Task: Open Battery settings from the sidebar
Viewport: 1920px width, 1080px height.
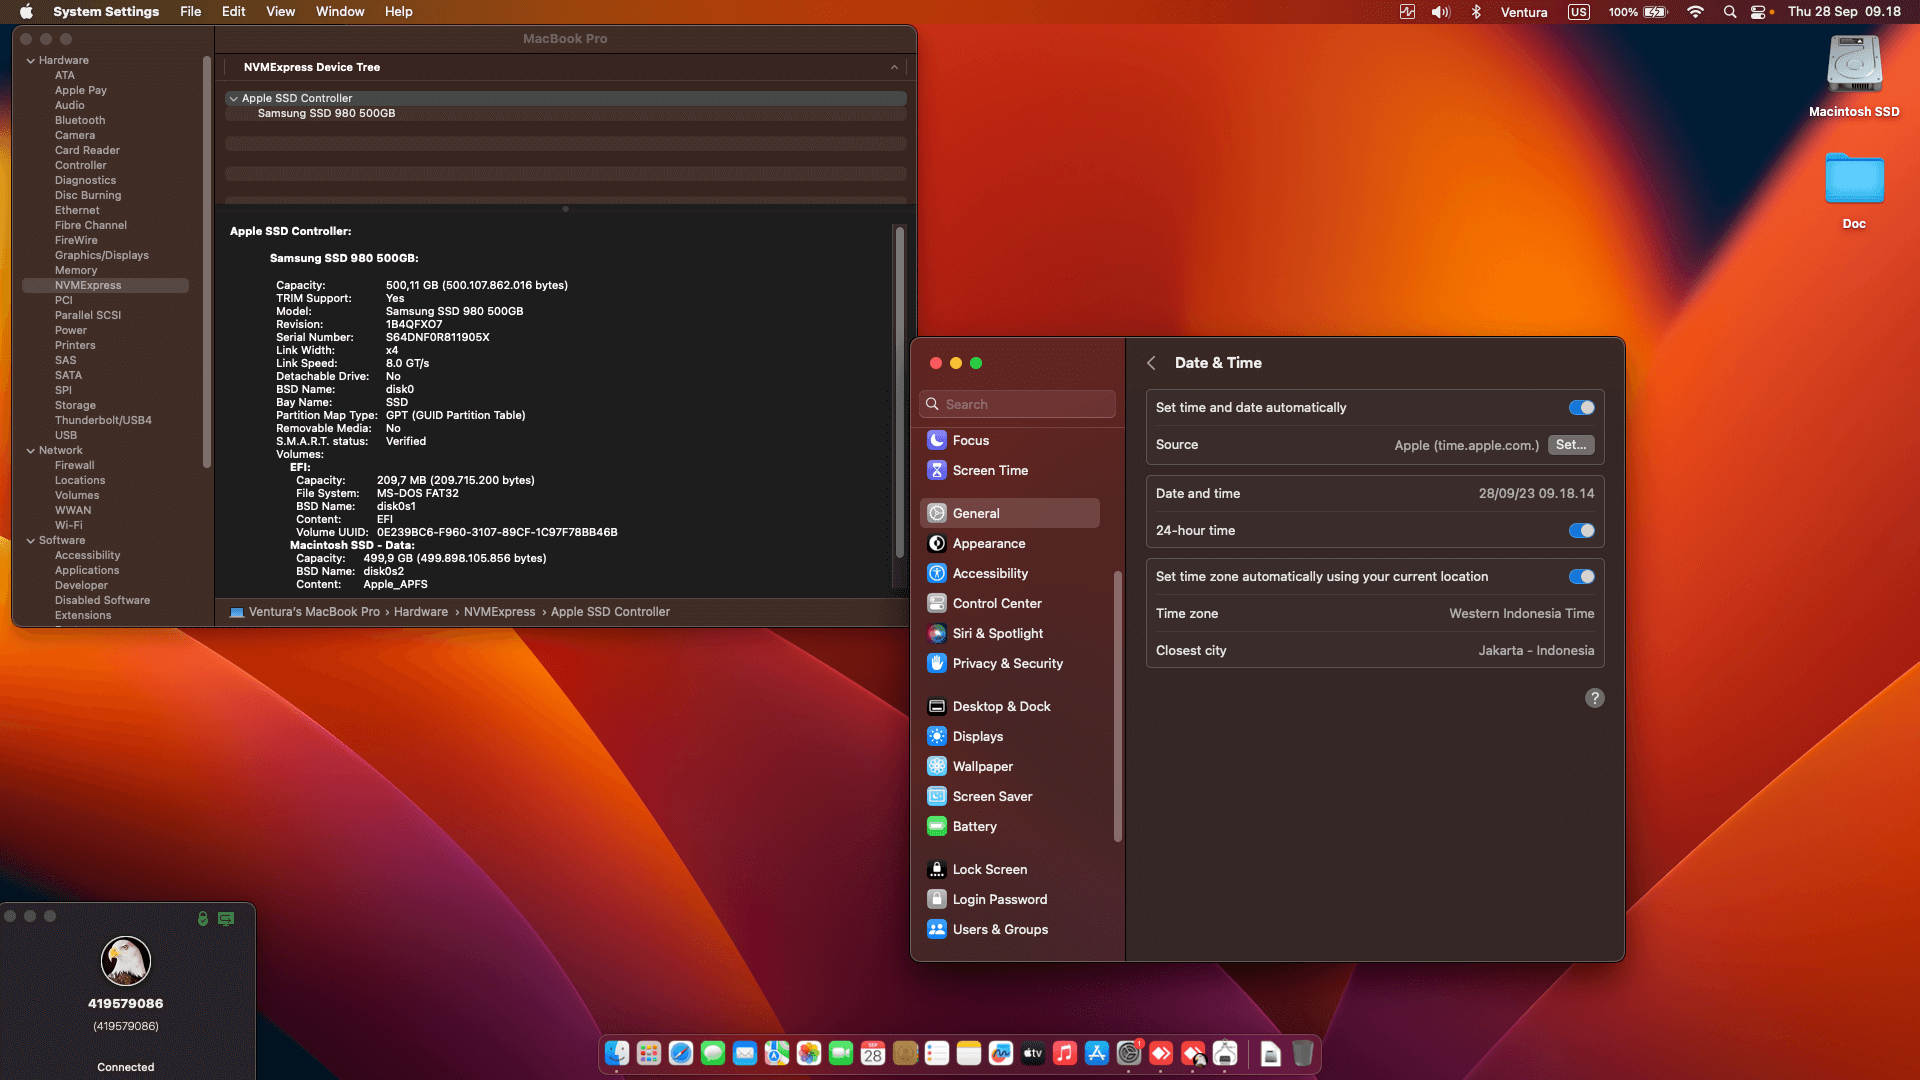Action: point(974,826)
